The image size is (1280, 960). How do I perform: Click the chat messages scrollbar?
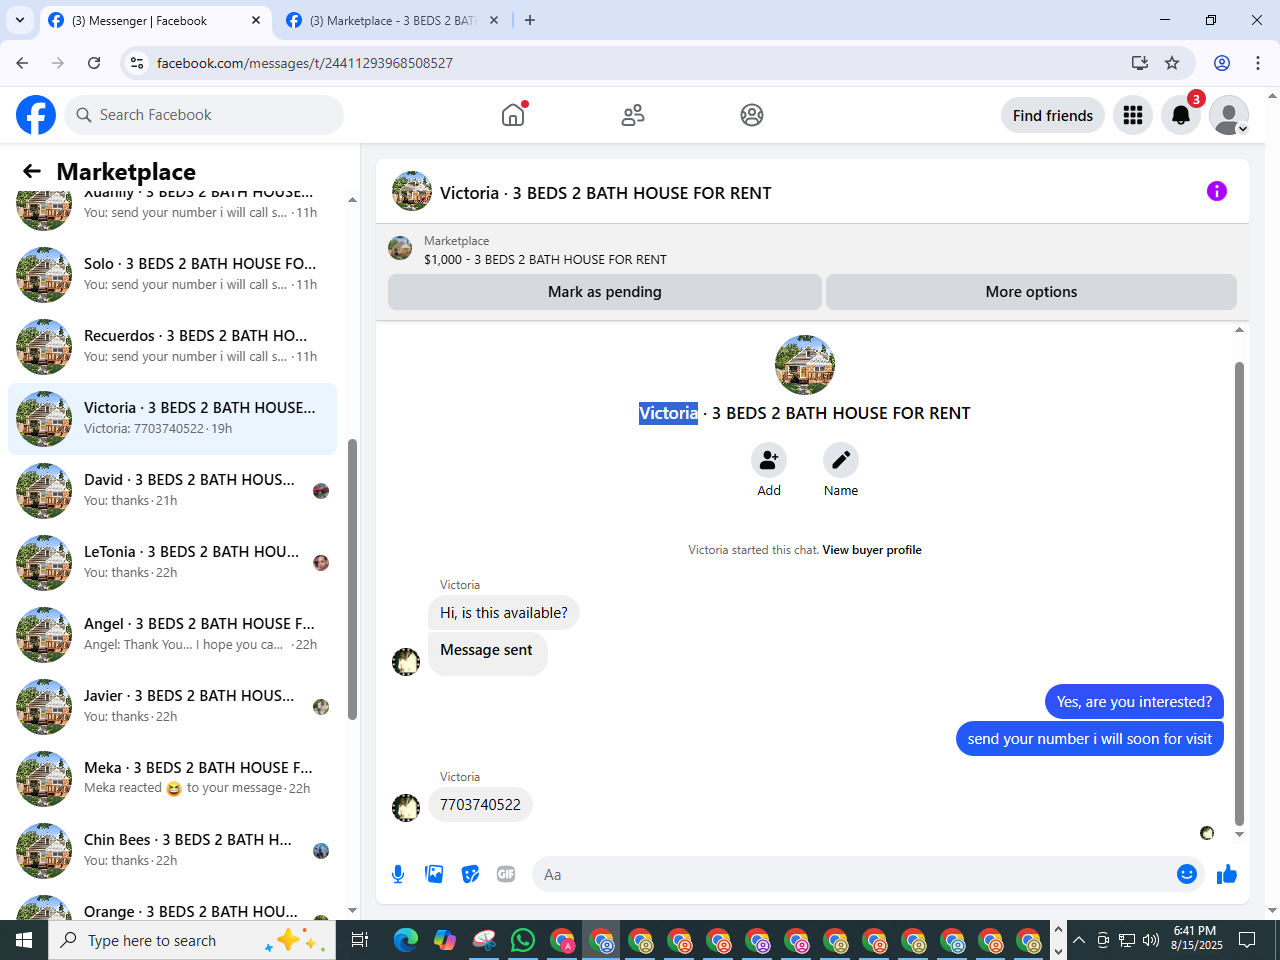[1239, 595]
